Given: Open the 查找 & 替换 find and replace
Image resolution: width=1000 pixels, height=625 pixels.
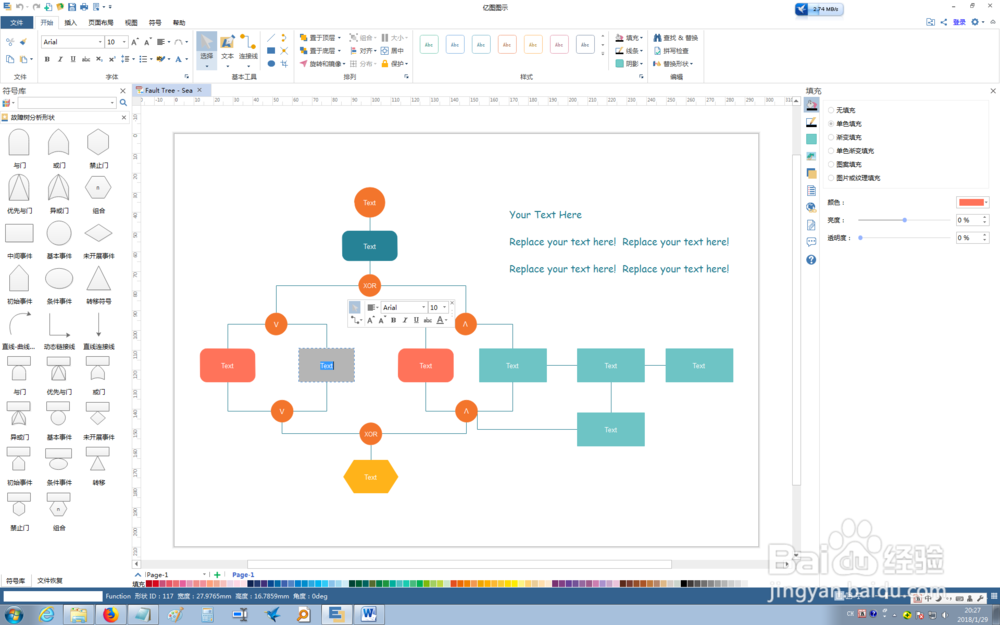Looking at the screenshot, I should point(675,38).
